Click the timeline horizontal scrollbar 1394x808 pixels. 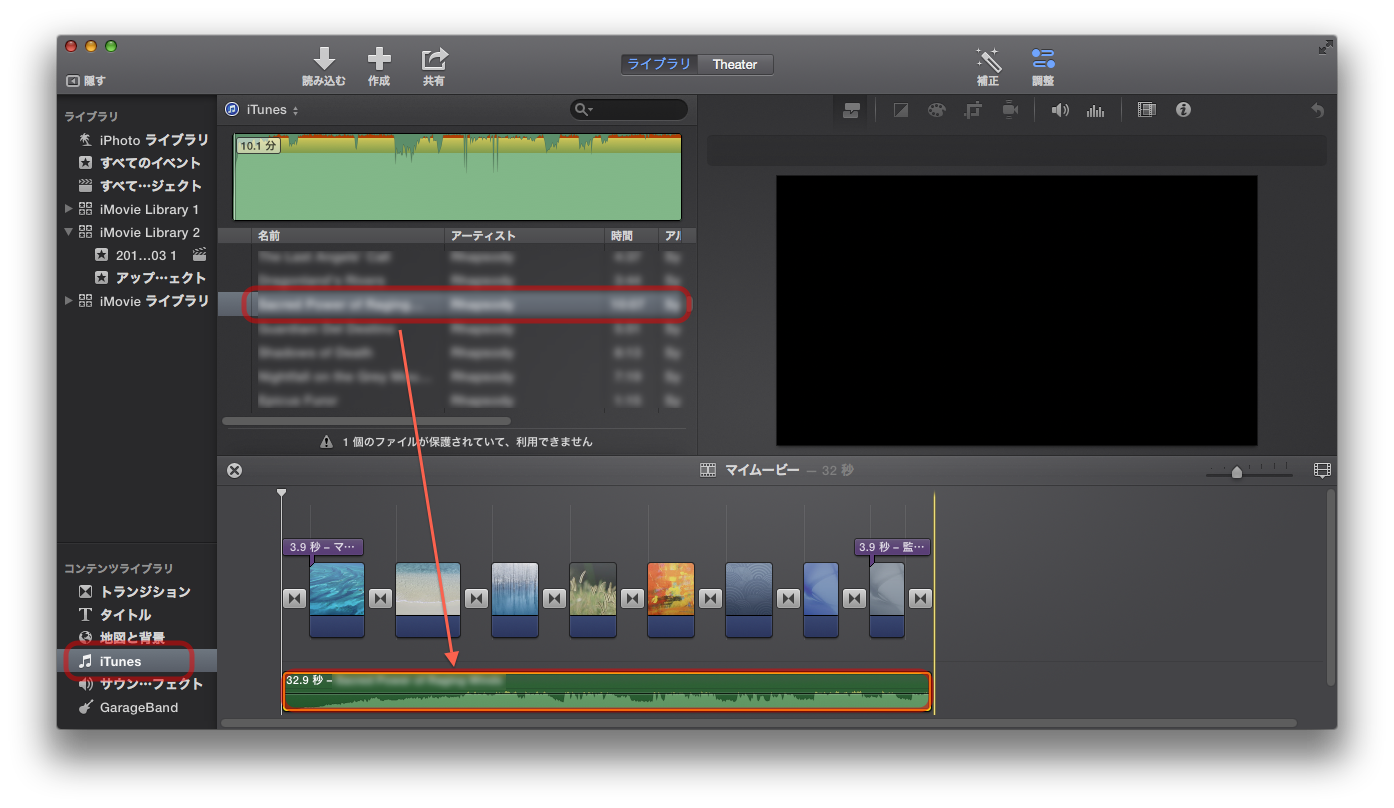point(758,722)
